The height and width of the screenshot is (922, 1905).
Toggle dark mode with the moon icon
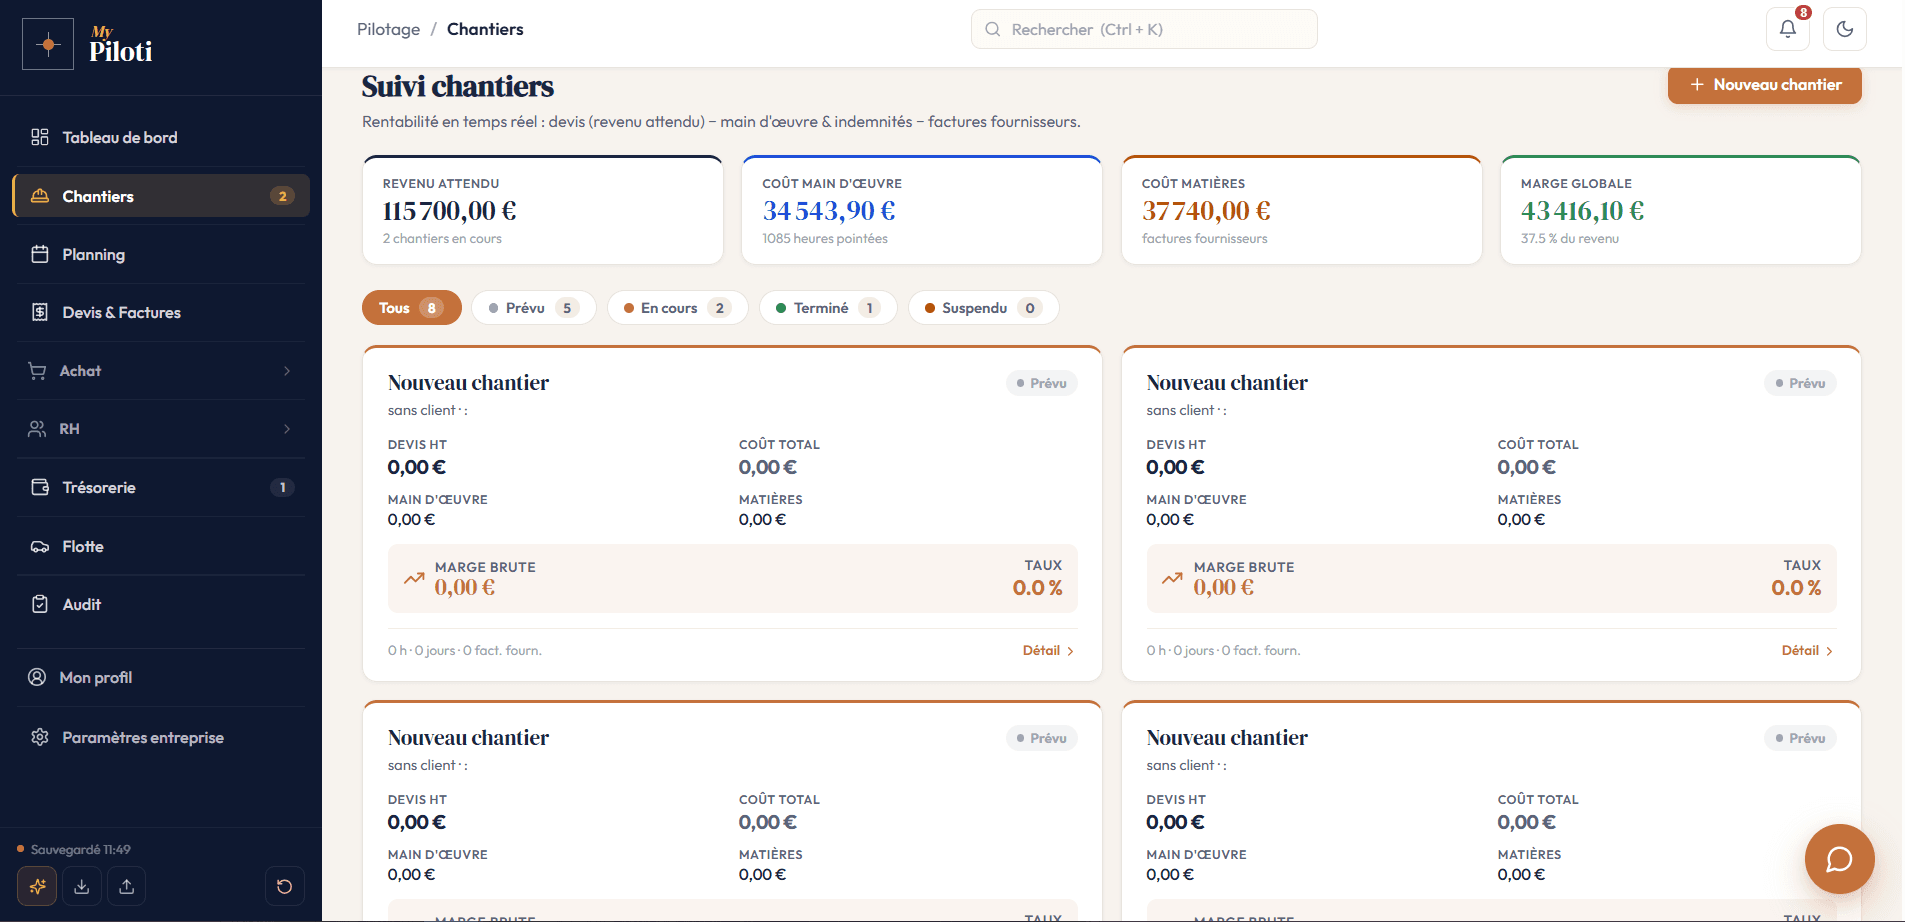point(1845,29)
